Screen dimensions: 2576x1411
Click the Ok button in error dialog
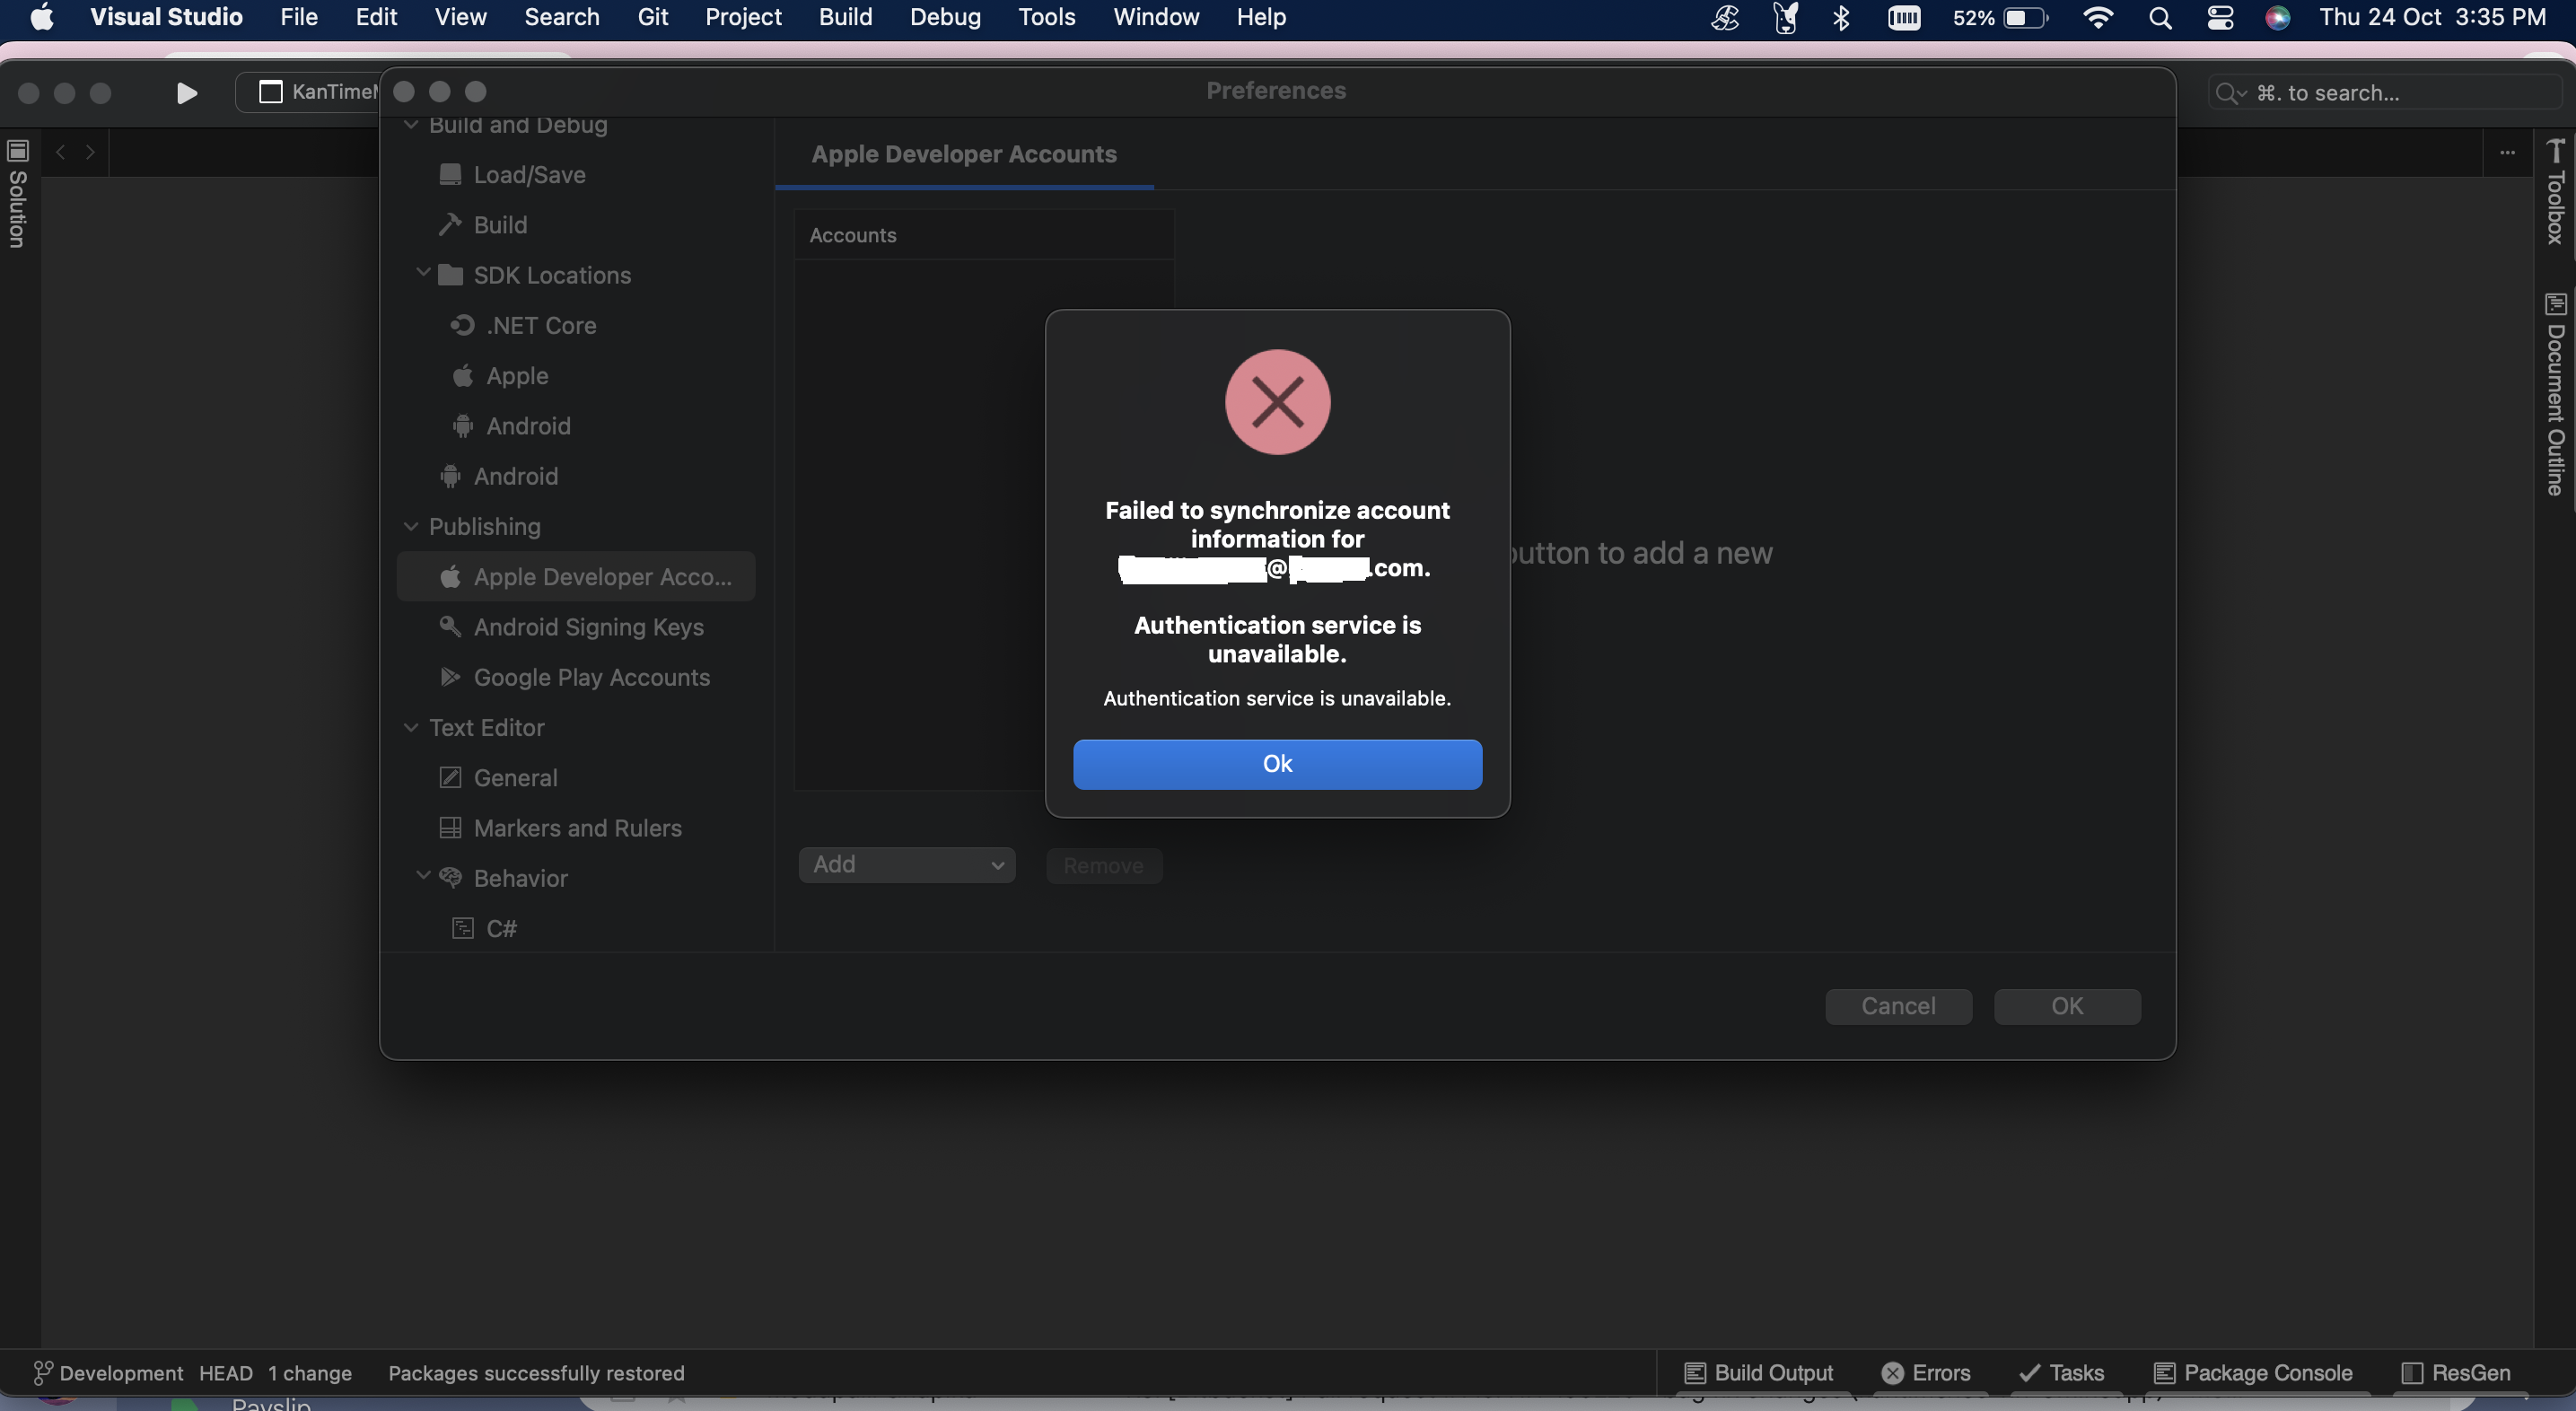coord(1277,764)
